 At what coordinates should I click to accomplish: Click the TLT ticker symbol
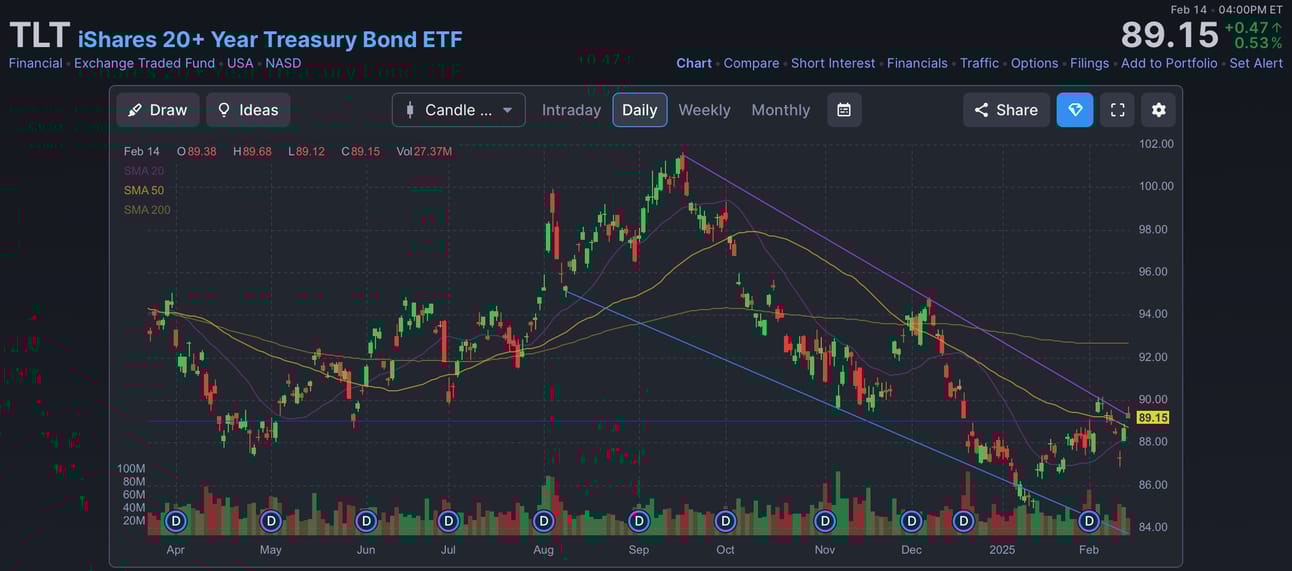pyautogui.click(x=39, y=36)
